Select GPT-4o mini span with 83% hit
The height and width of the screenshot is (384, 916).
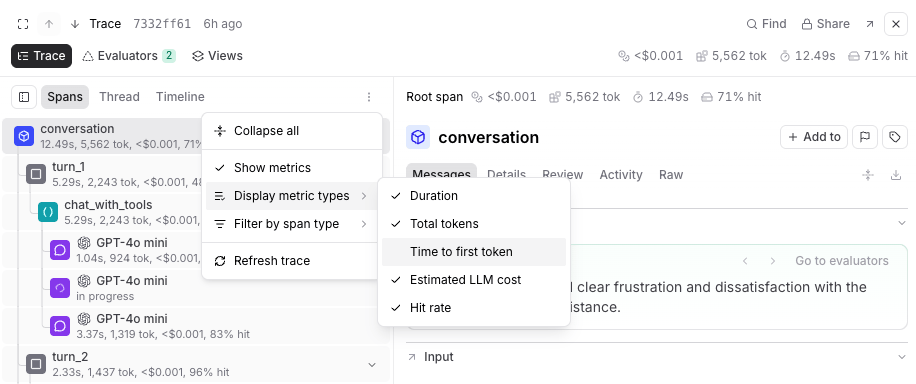click(196, 326)
